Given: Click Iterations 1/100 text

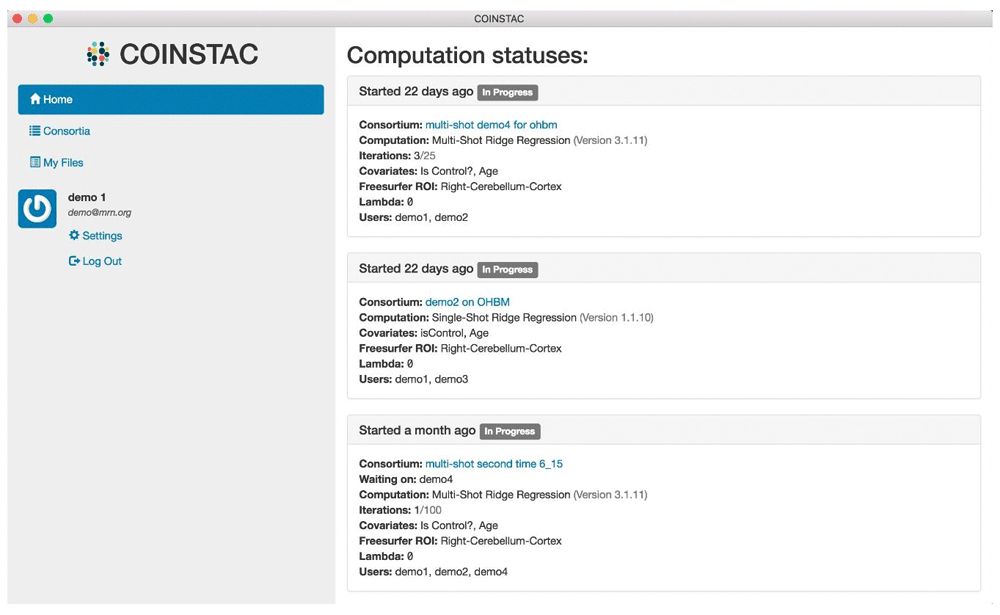Looking at the screenshot, I should (x=400, y=510).
